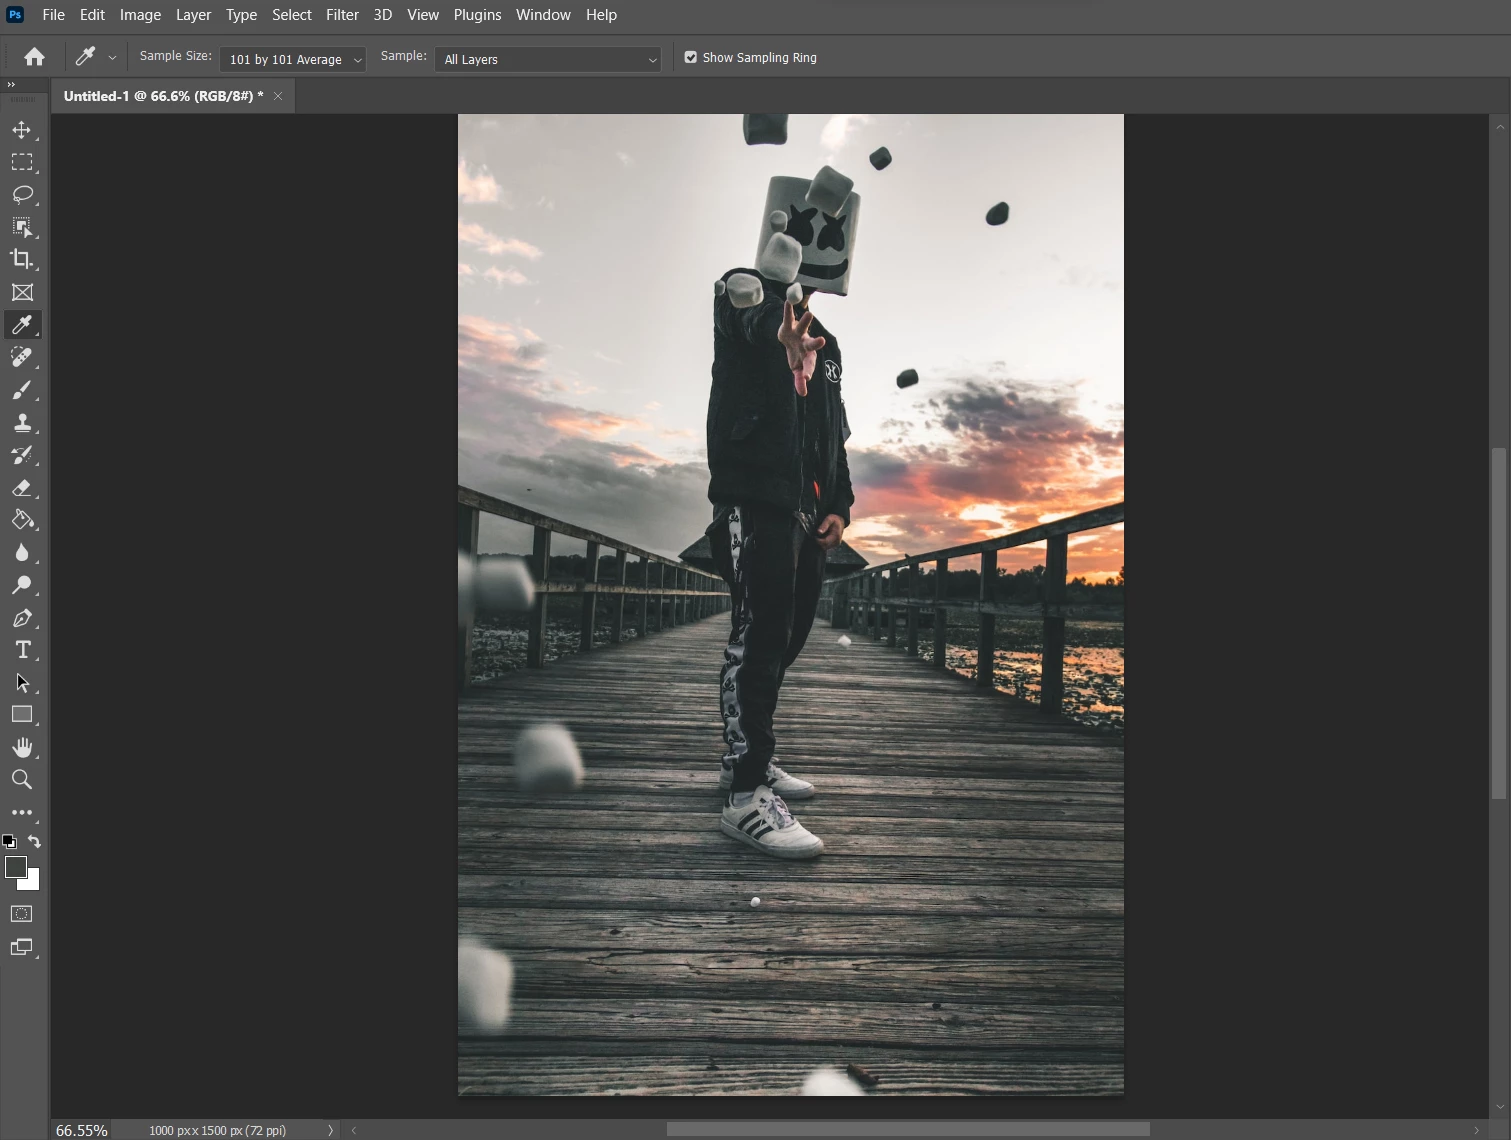Select the Object Selection tool
The width and height of the screenshot is (1511, 1140).
(x=22, y=227)
